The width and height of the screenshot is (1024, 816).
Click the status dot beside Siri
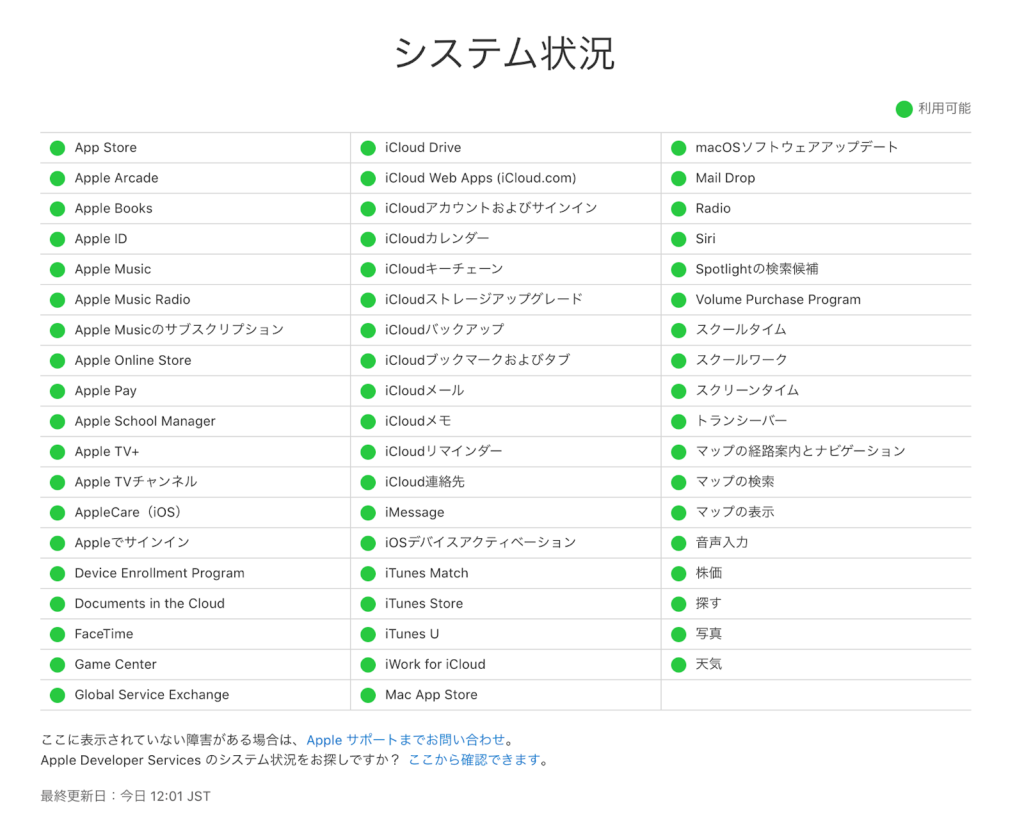point(678,239)
